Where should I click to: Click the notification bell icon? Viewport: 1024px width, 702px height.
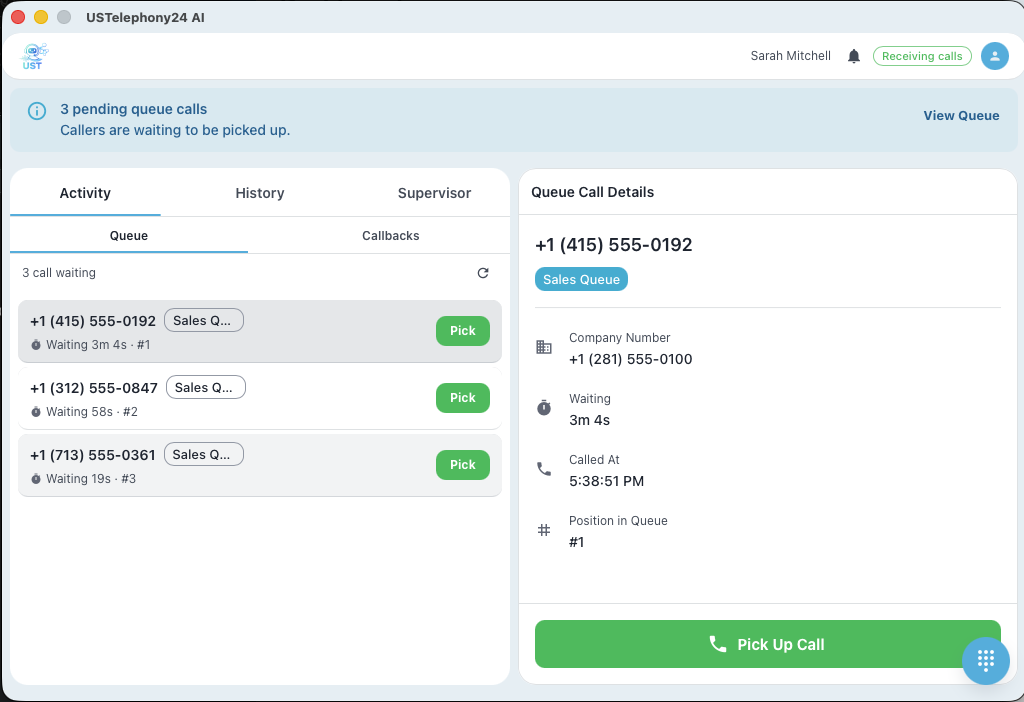pos(854,56)
